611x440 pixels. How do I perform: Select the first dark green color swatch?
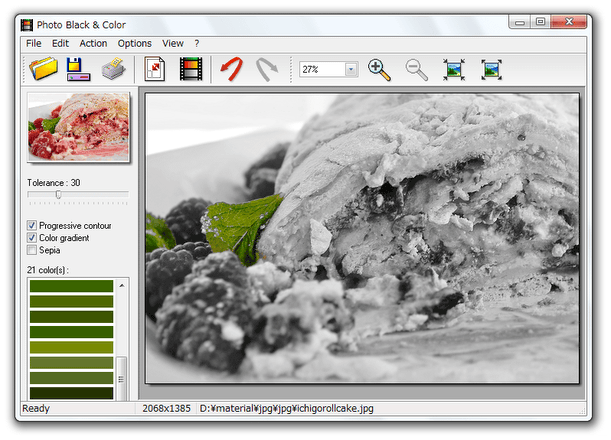71,286
